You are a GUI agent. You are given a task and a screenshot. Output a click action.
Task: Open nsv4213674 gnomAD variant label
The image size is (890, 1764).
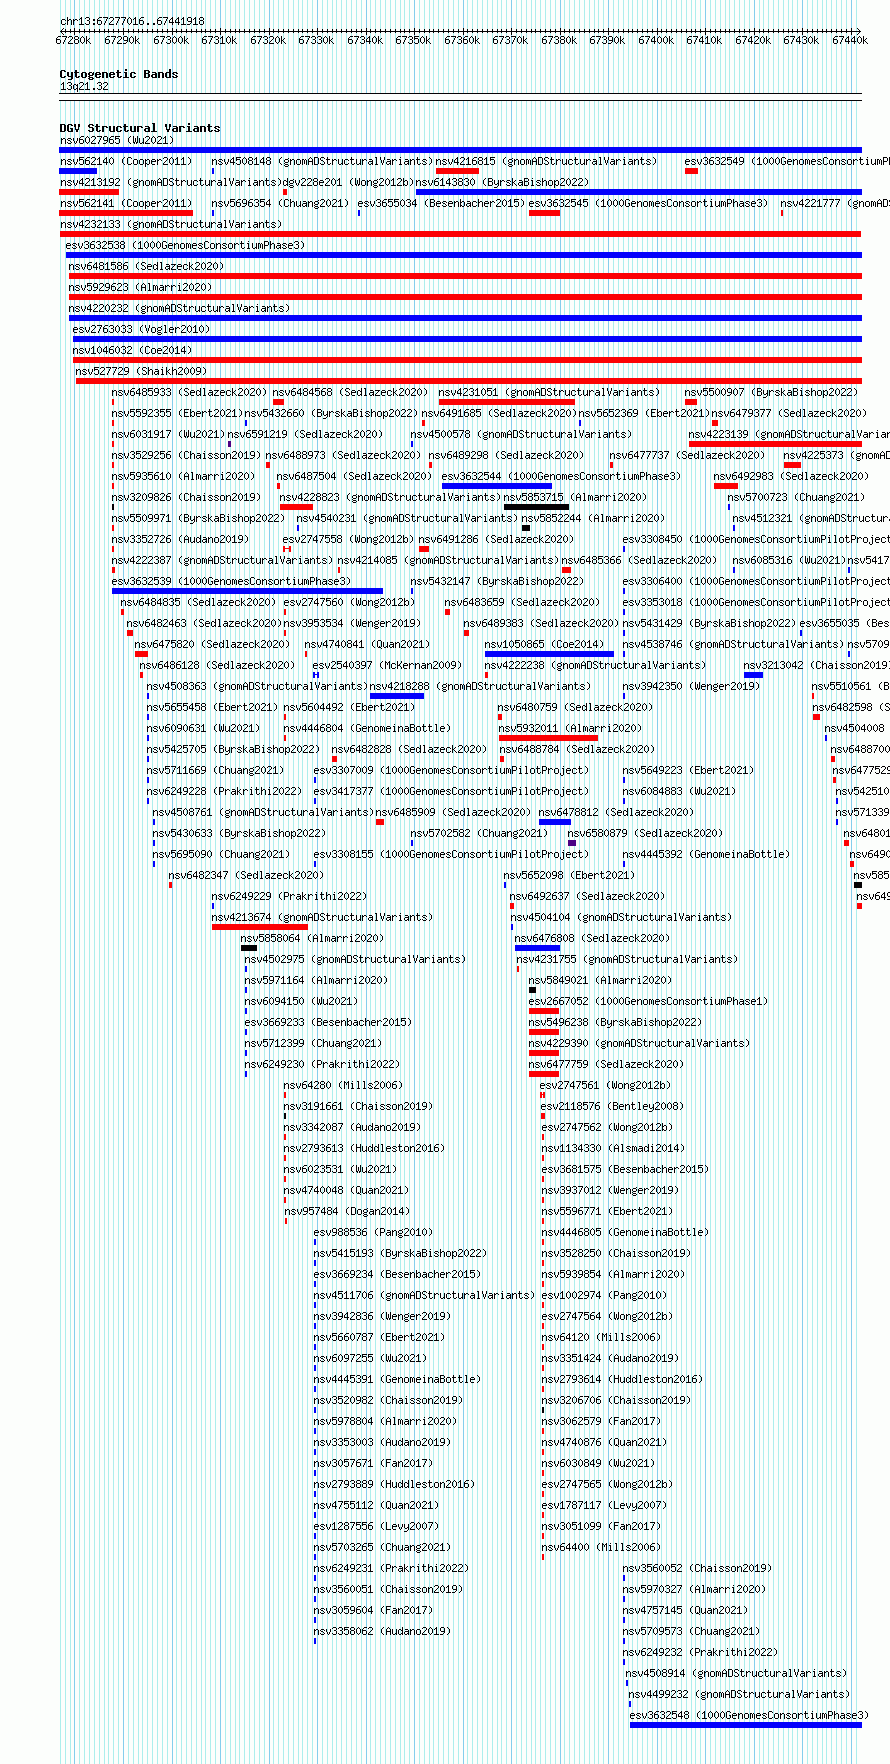(x=323, y=917)
